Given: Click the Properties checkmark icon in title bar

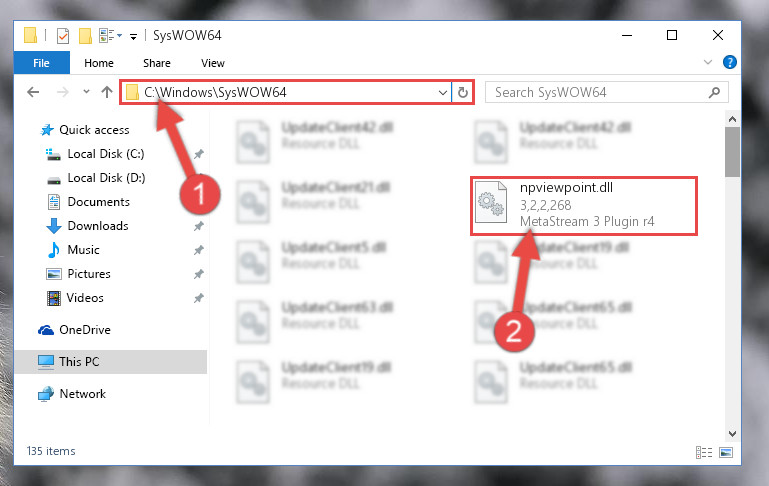Looking at the screenshot, I should (63, 36).
